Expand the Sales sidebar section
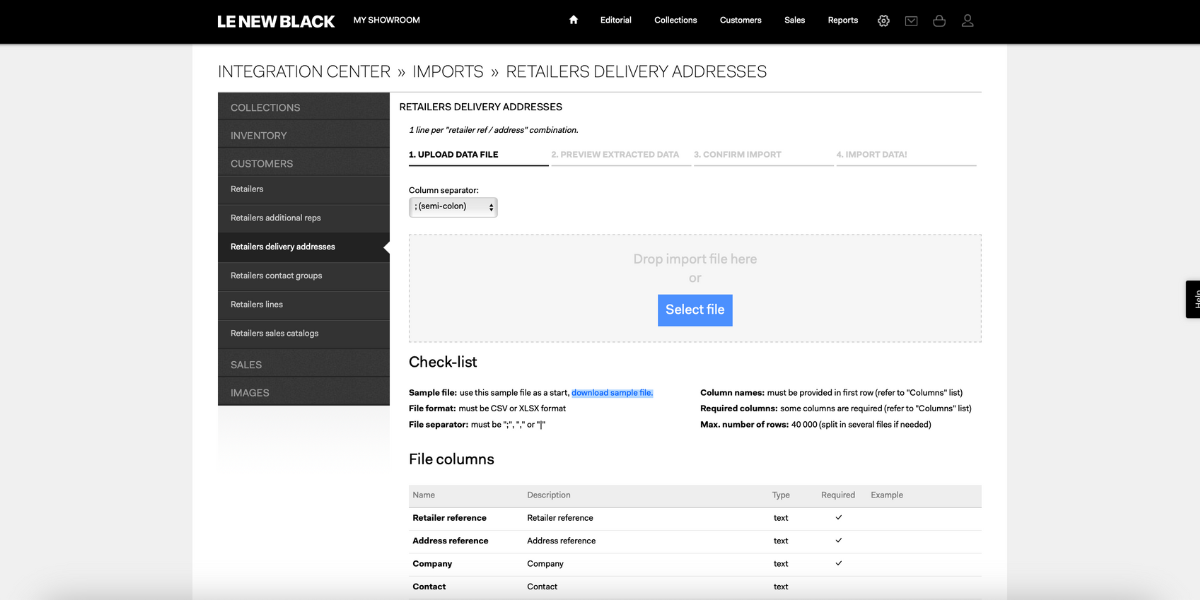This screenshot has height=600, width=1200. coord(304,364)
